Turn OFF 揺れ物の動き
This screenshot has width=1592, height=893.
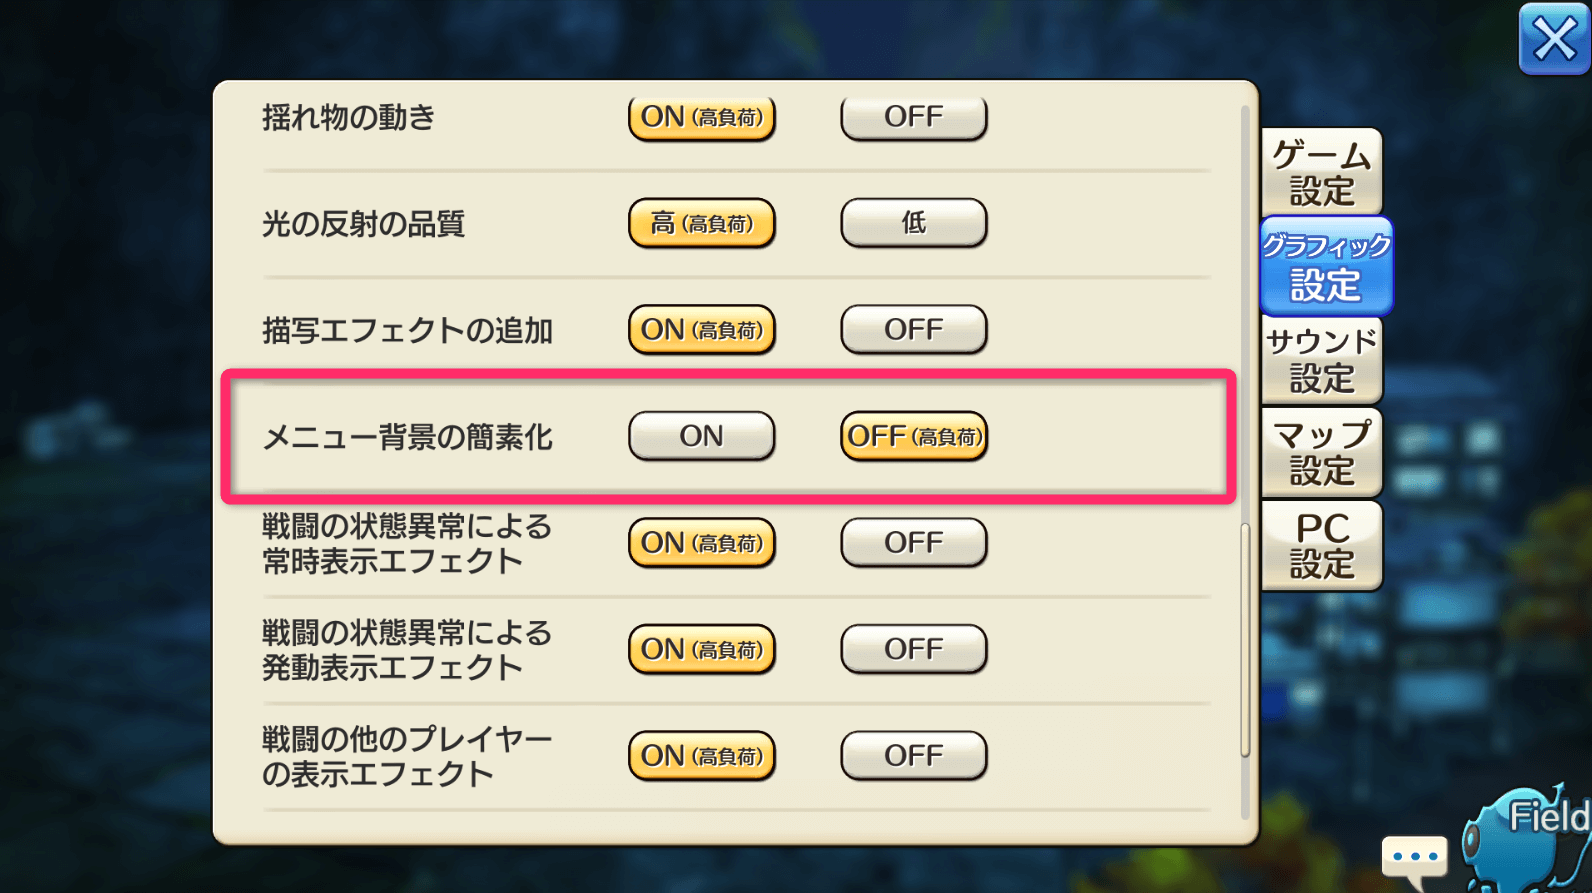pyautogui.click(x=913, y=117)
